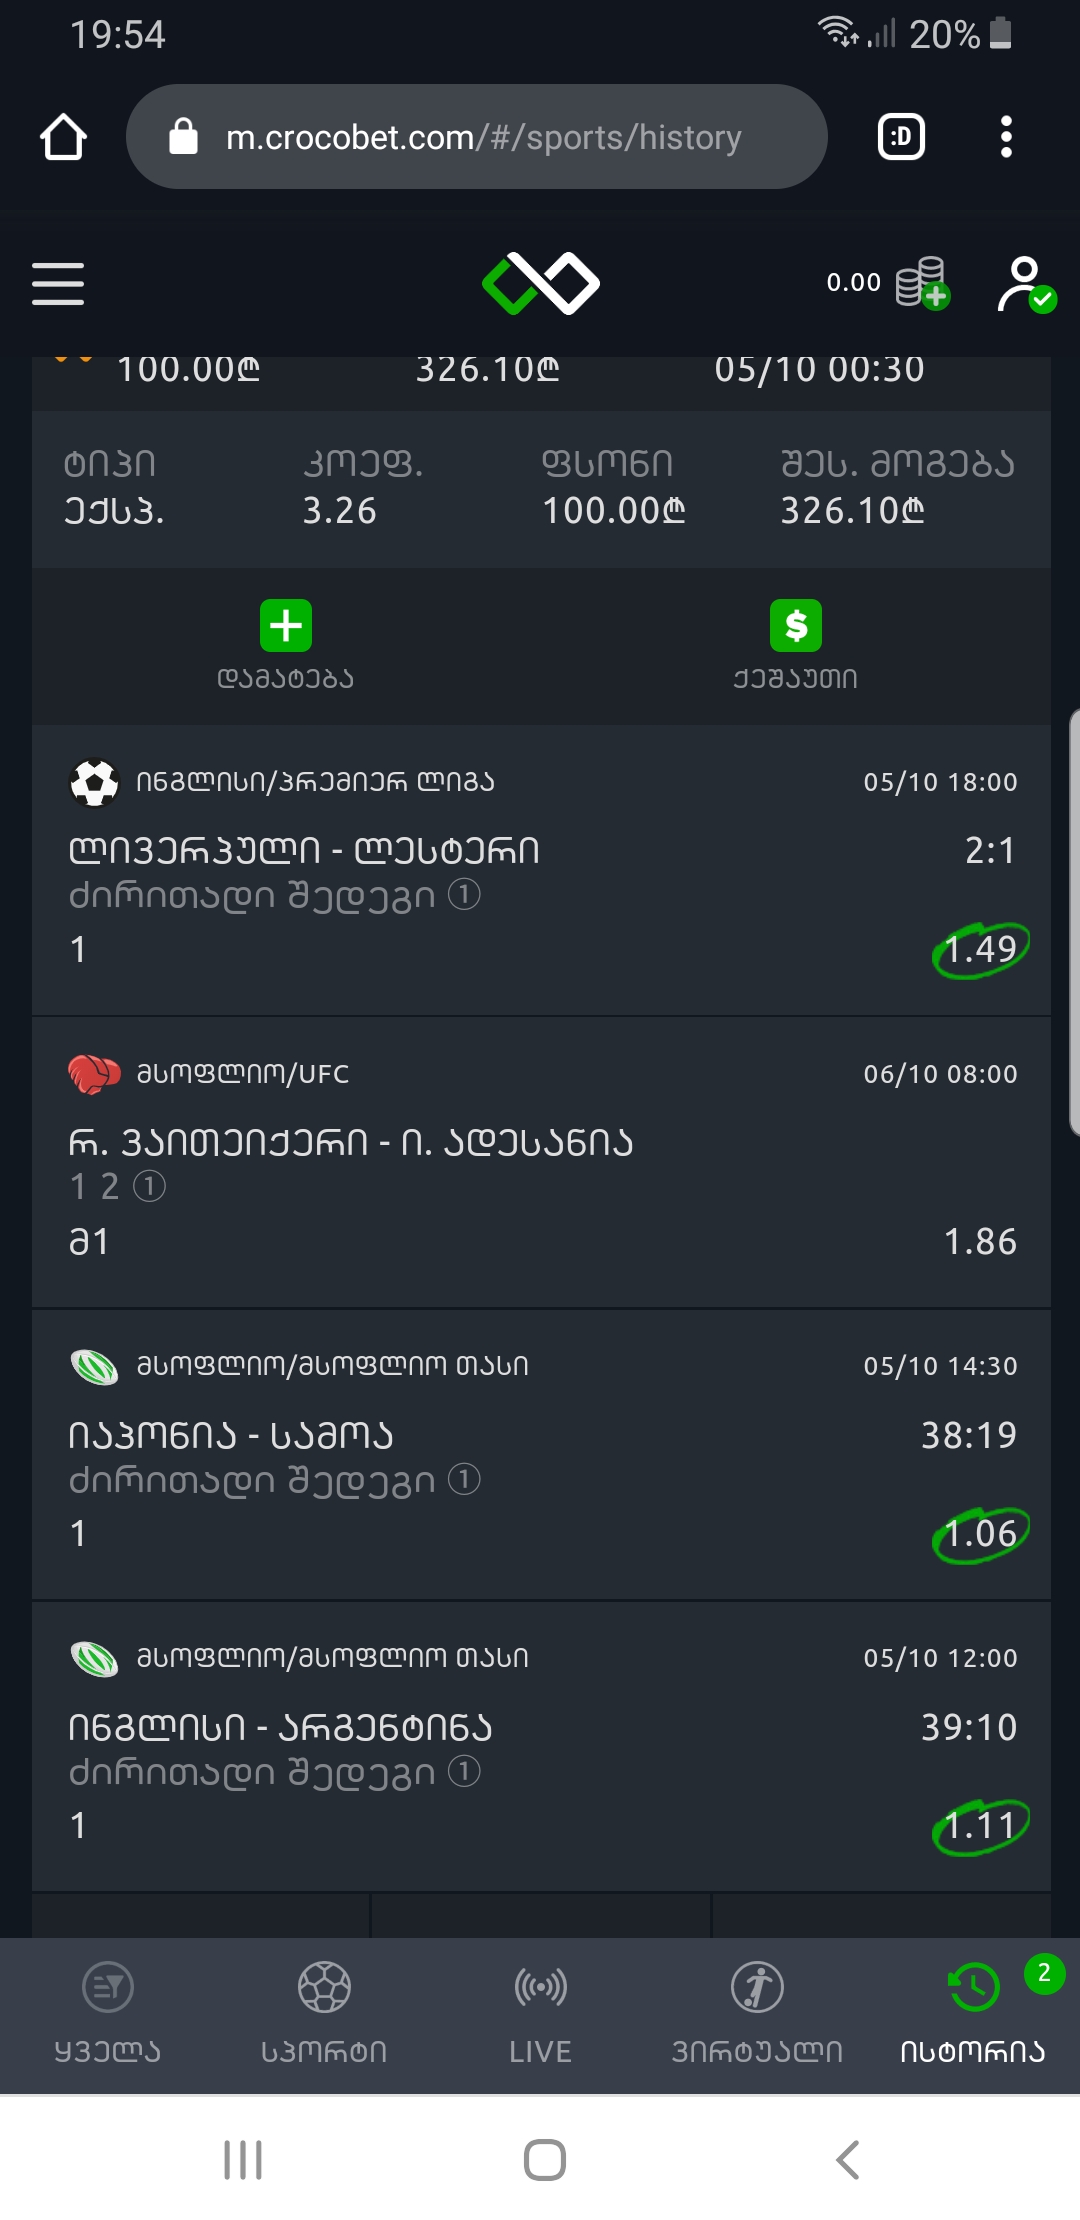The width and height of the screenshot is (1080, 2220).
Task: Open browser three-dot menu
Action: tap(1006, 137)
